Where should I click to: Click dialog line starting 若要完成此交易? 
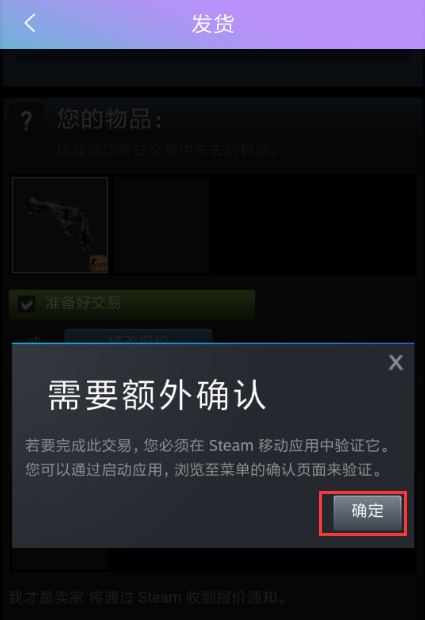(x=208, y=446)
